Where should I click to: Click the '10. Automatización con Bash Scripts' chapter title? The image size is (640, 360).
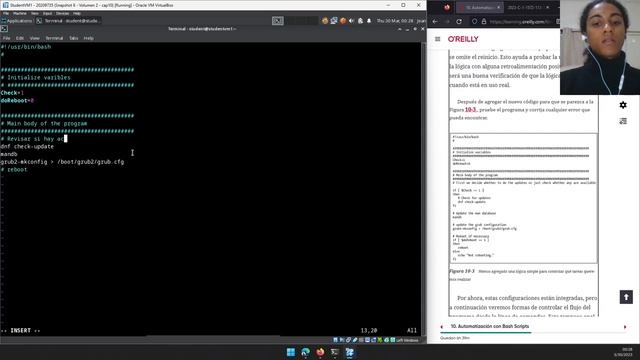pos(489,327)
